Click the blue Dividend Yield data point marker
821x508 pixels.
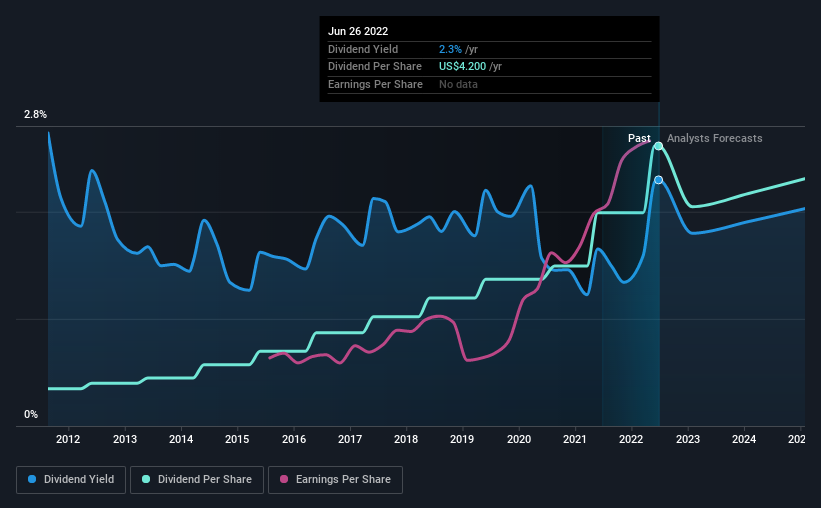(659, 180)
